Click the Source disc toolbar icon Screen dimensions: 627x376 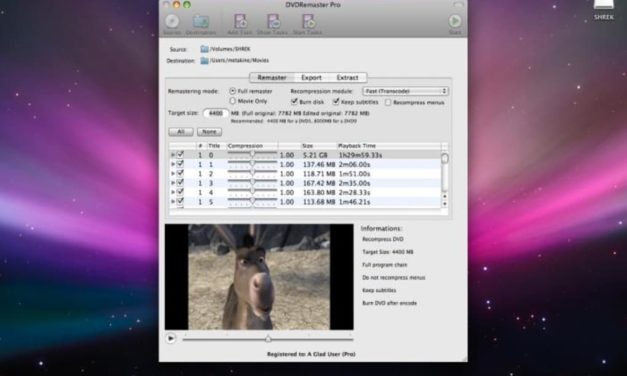pos(172,21)
